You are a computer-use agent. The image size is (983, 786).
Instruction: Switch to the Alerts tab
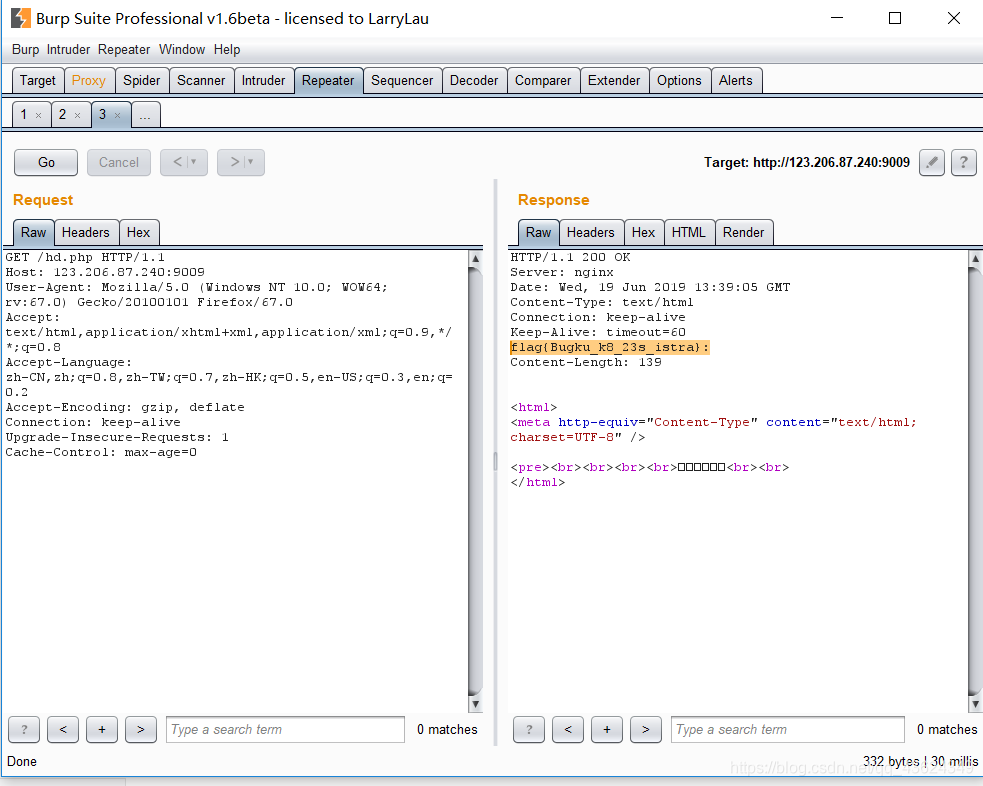pyautogui.click(x=735, y=80)
